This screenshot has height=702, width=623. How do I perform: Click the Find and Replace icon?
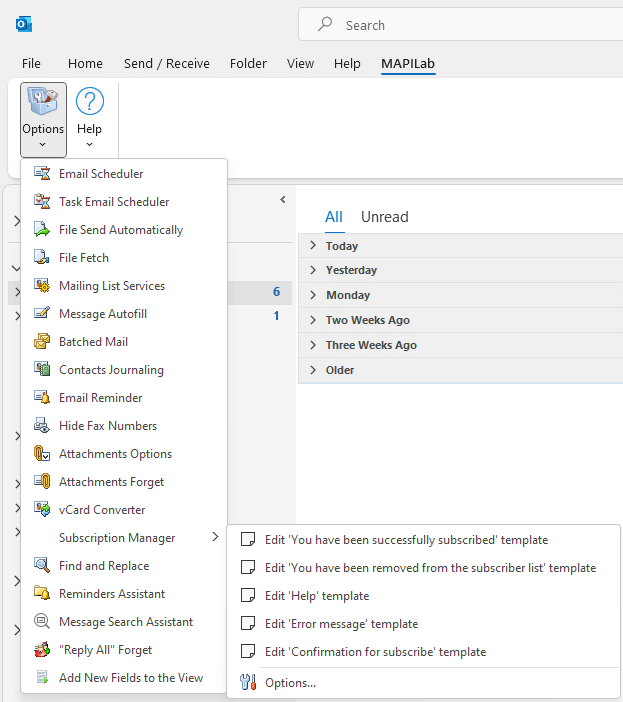click(x=42, y=566)
